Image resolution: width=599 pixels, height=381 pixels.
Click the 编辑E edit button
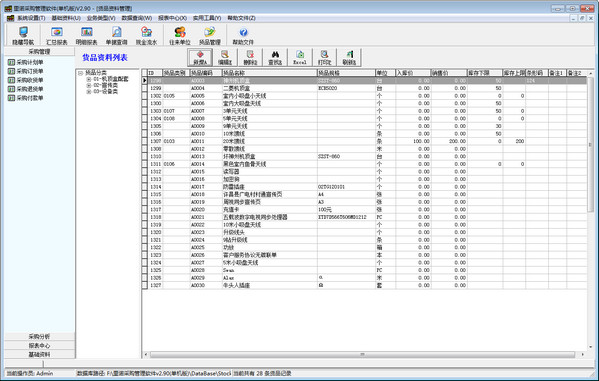coord(225,57)
